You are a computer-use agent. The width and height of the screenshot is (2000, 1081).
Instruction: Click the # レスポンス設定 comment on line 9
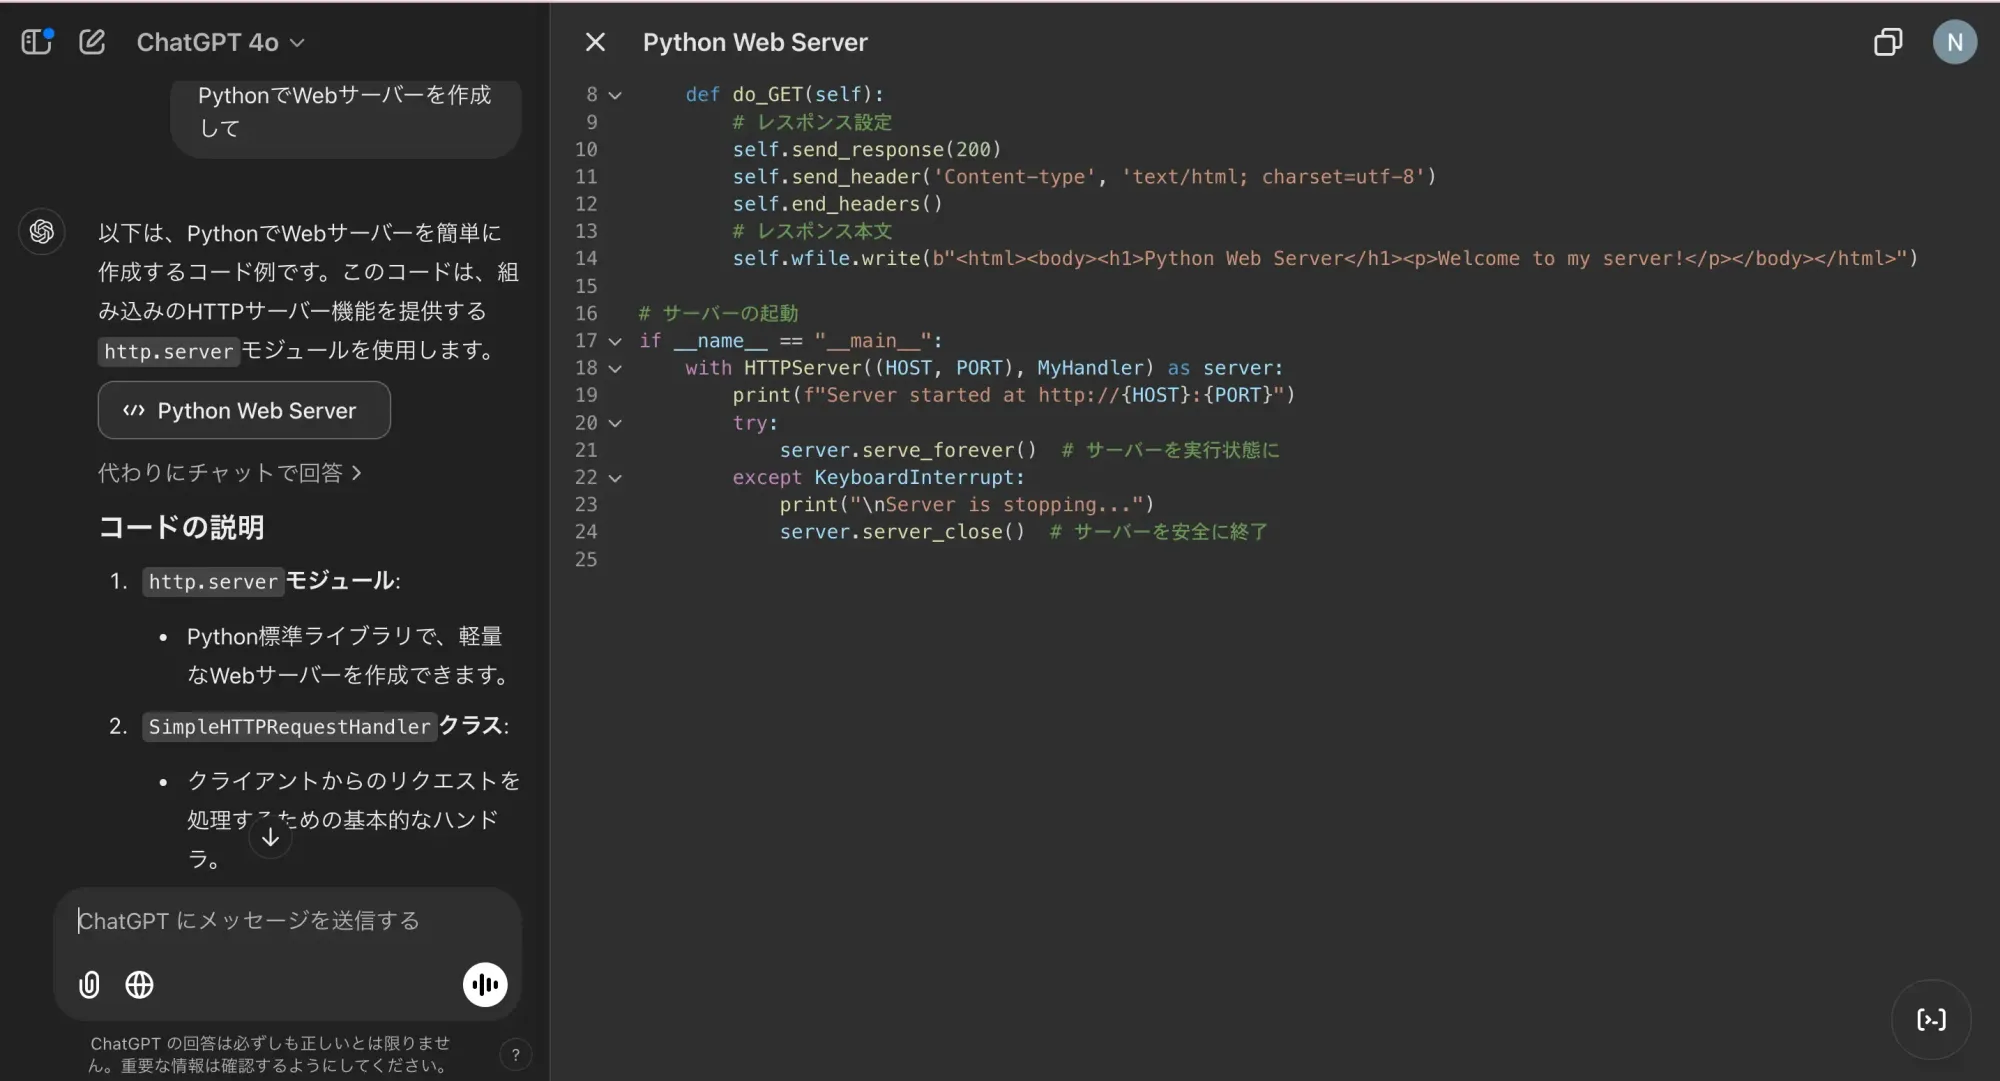point(812,122)
